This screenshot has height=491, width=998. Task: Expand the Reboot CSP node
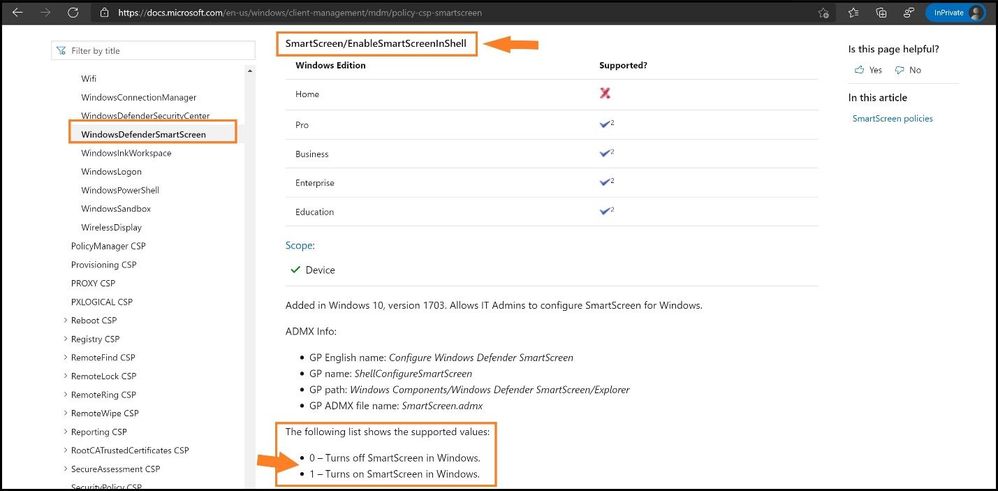pos(66,320)
